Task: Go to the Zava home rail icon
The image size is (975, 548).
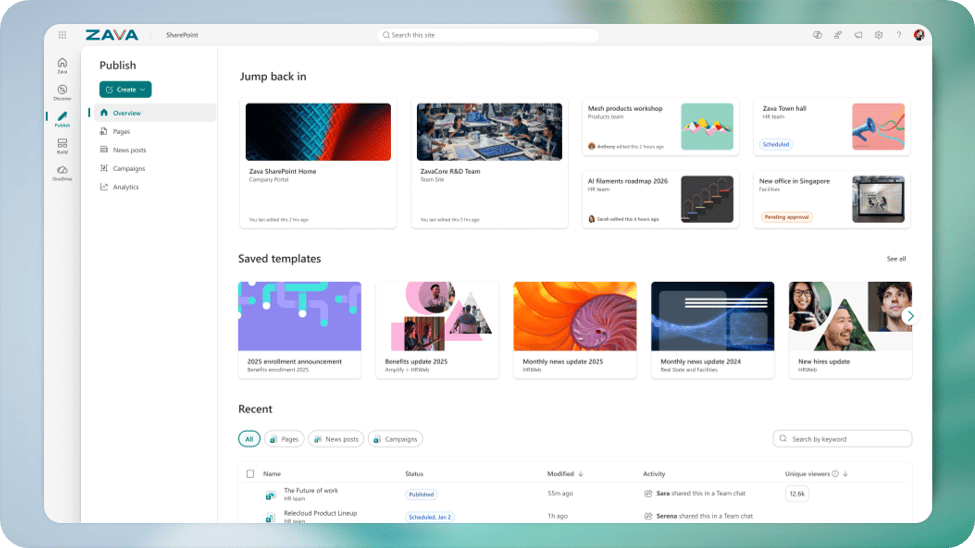Action: [x=62, y=65]
